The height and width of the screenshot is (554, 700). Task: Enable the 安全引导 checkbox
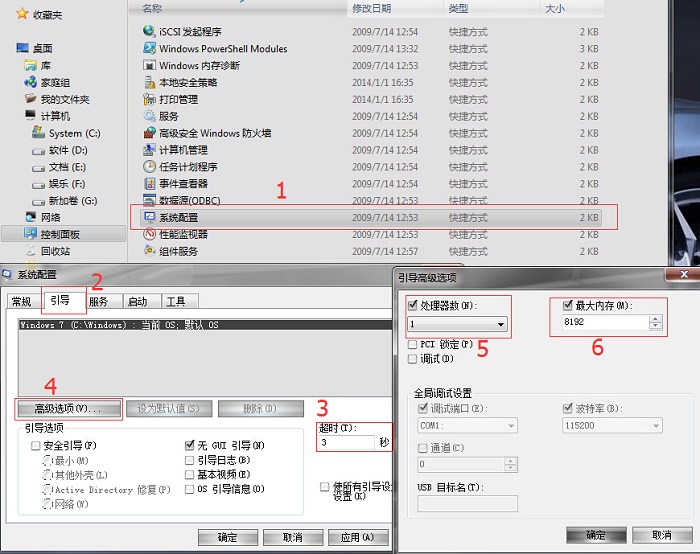tap(36, 445)
